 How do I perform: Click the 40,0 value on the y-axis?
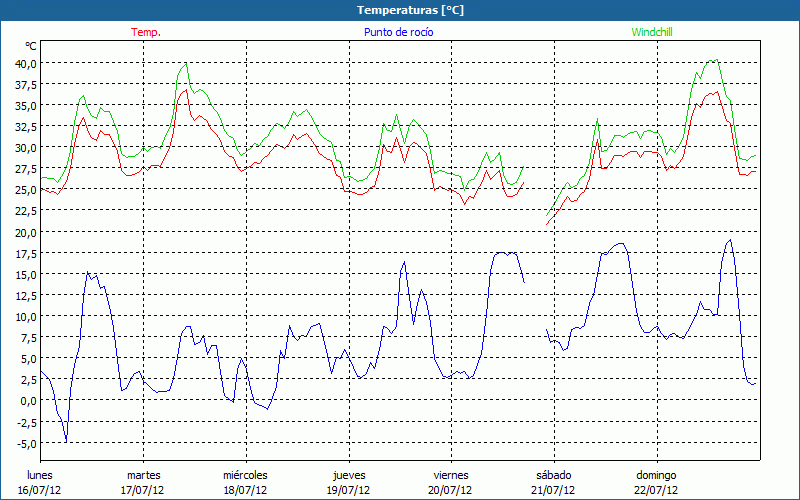[24, 63]
